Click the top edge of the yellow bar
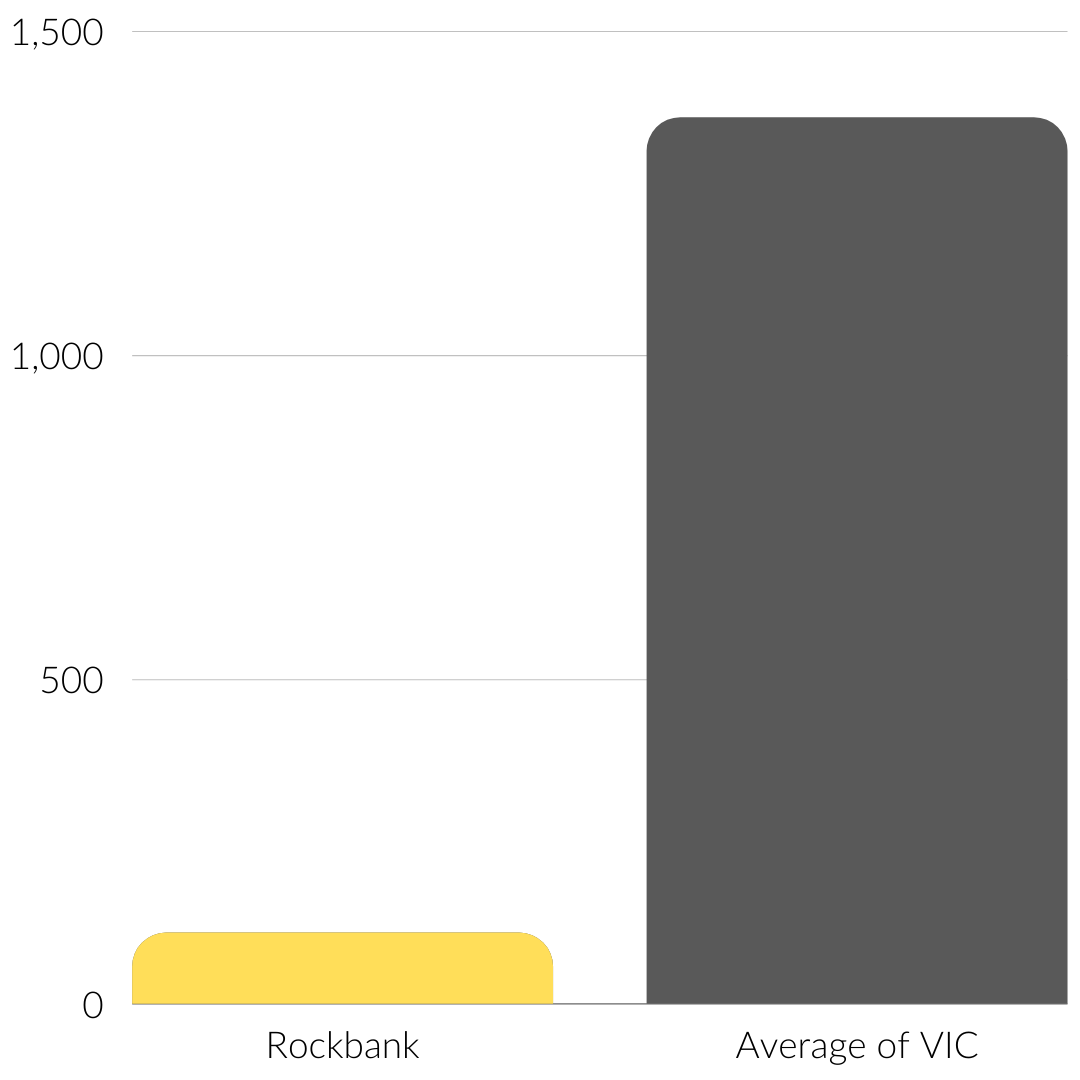Image resolution: width=1080 pixels, height=1080 pixels. coord(342,933)
